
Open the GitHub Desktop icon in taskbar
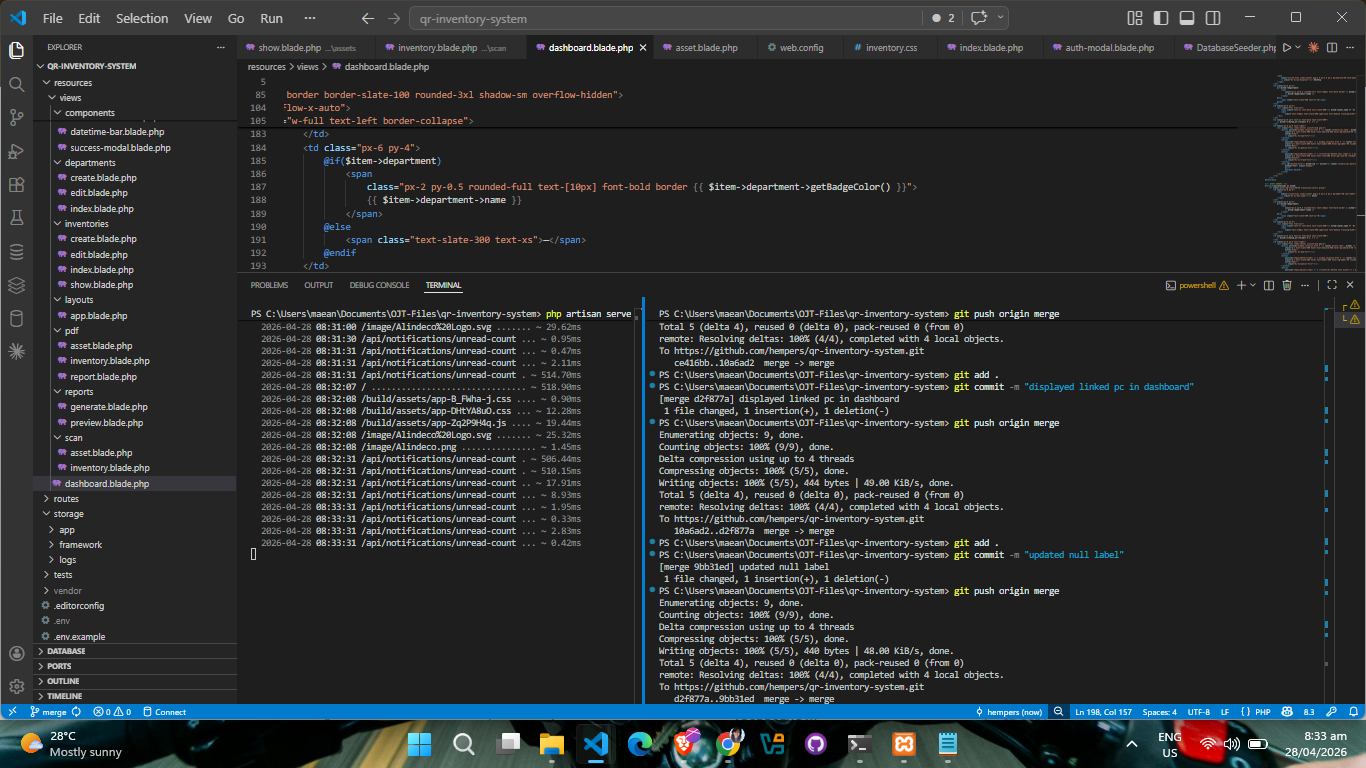click(815, 744)
